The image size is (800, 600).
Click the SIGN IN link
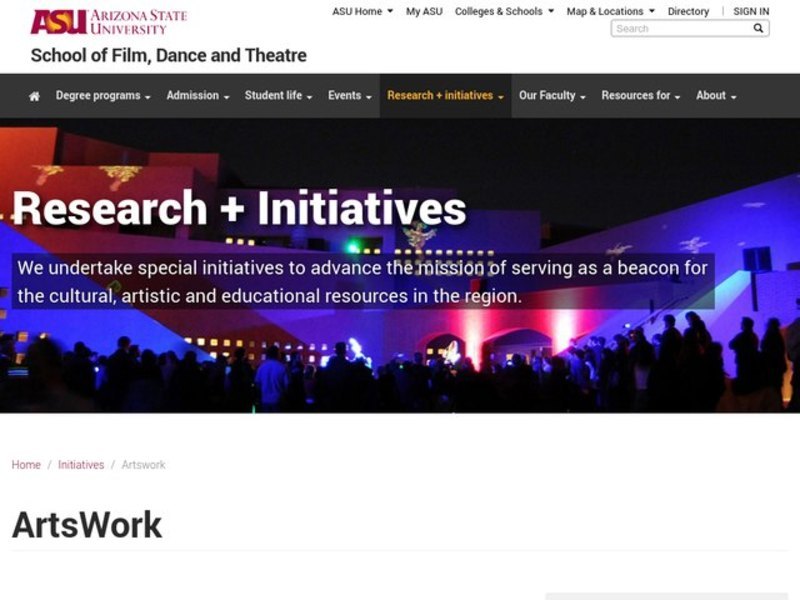tap(751, 12)
